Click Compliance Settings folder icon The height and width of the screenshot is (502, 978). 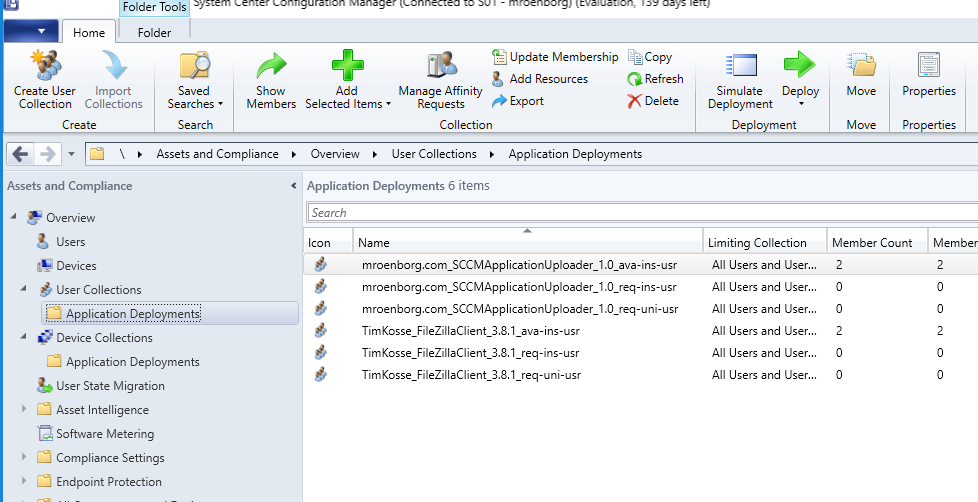tap(44, 457)
